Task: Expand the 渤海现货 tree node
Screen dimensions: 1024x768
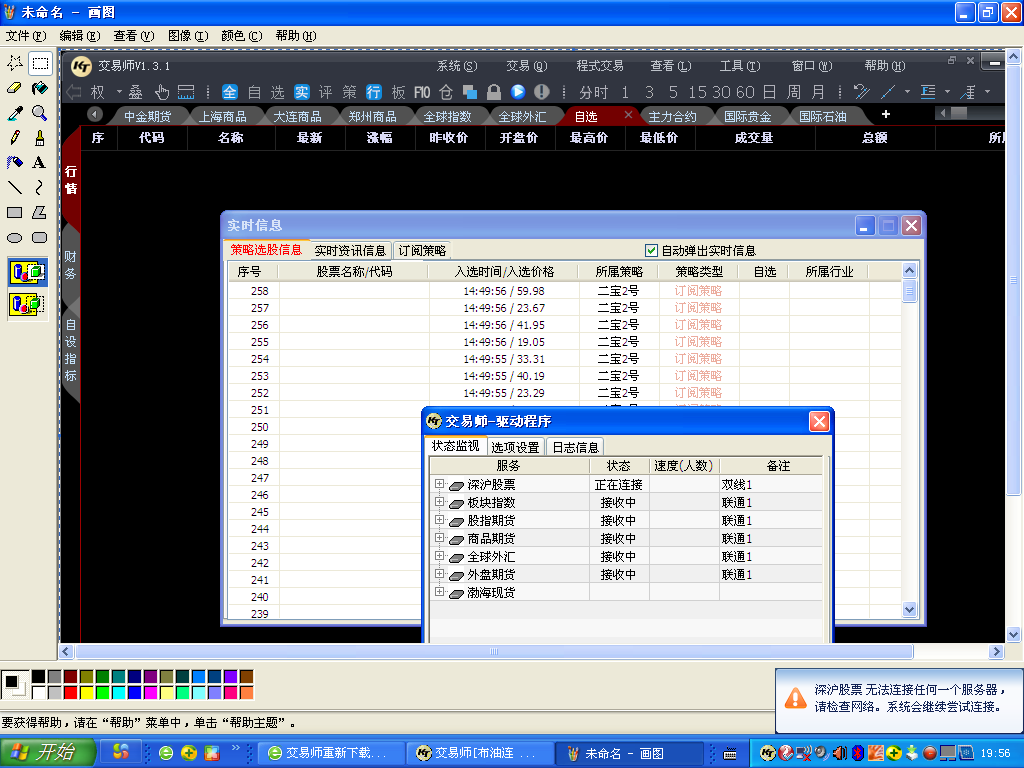Action: [439, 593]
